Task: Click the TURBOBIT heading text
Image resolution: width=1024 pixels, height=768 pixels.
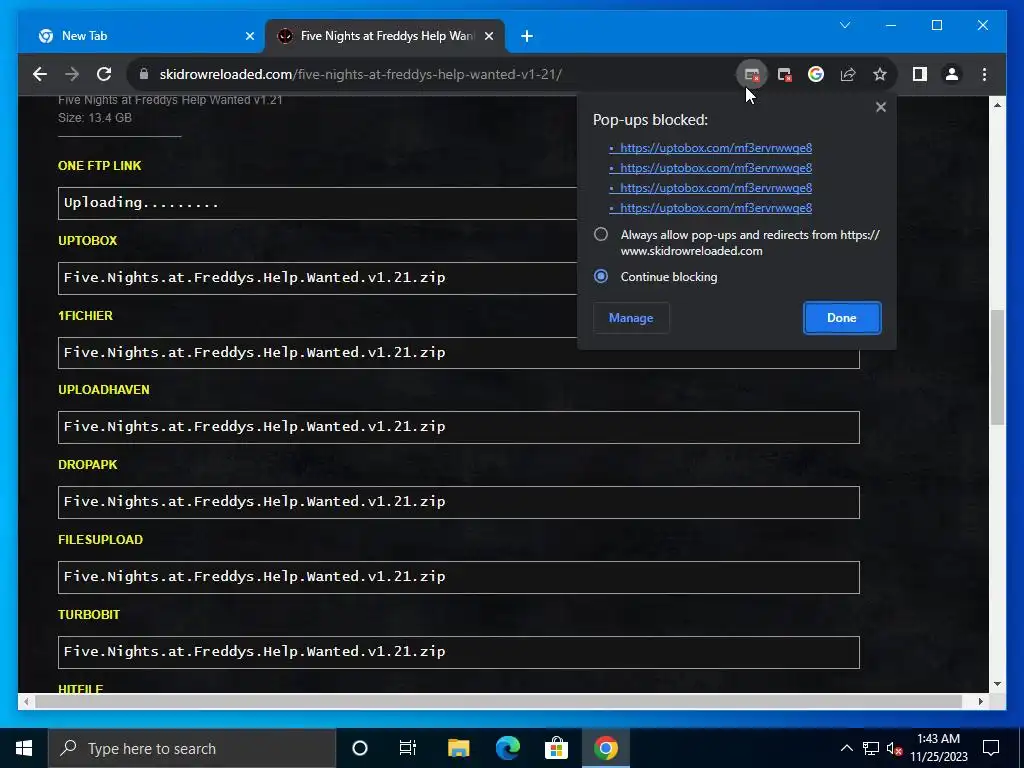Action: (89, 615)
